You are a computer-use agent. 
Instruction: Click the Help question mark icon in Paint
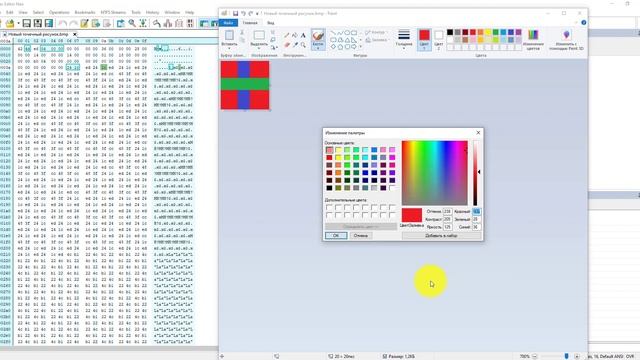click(584, 23)
